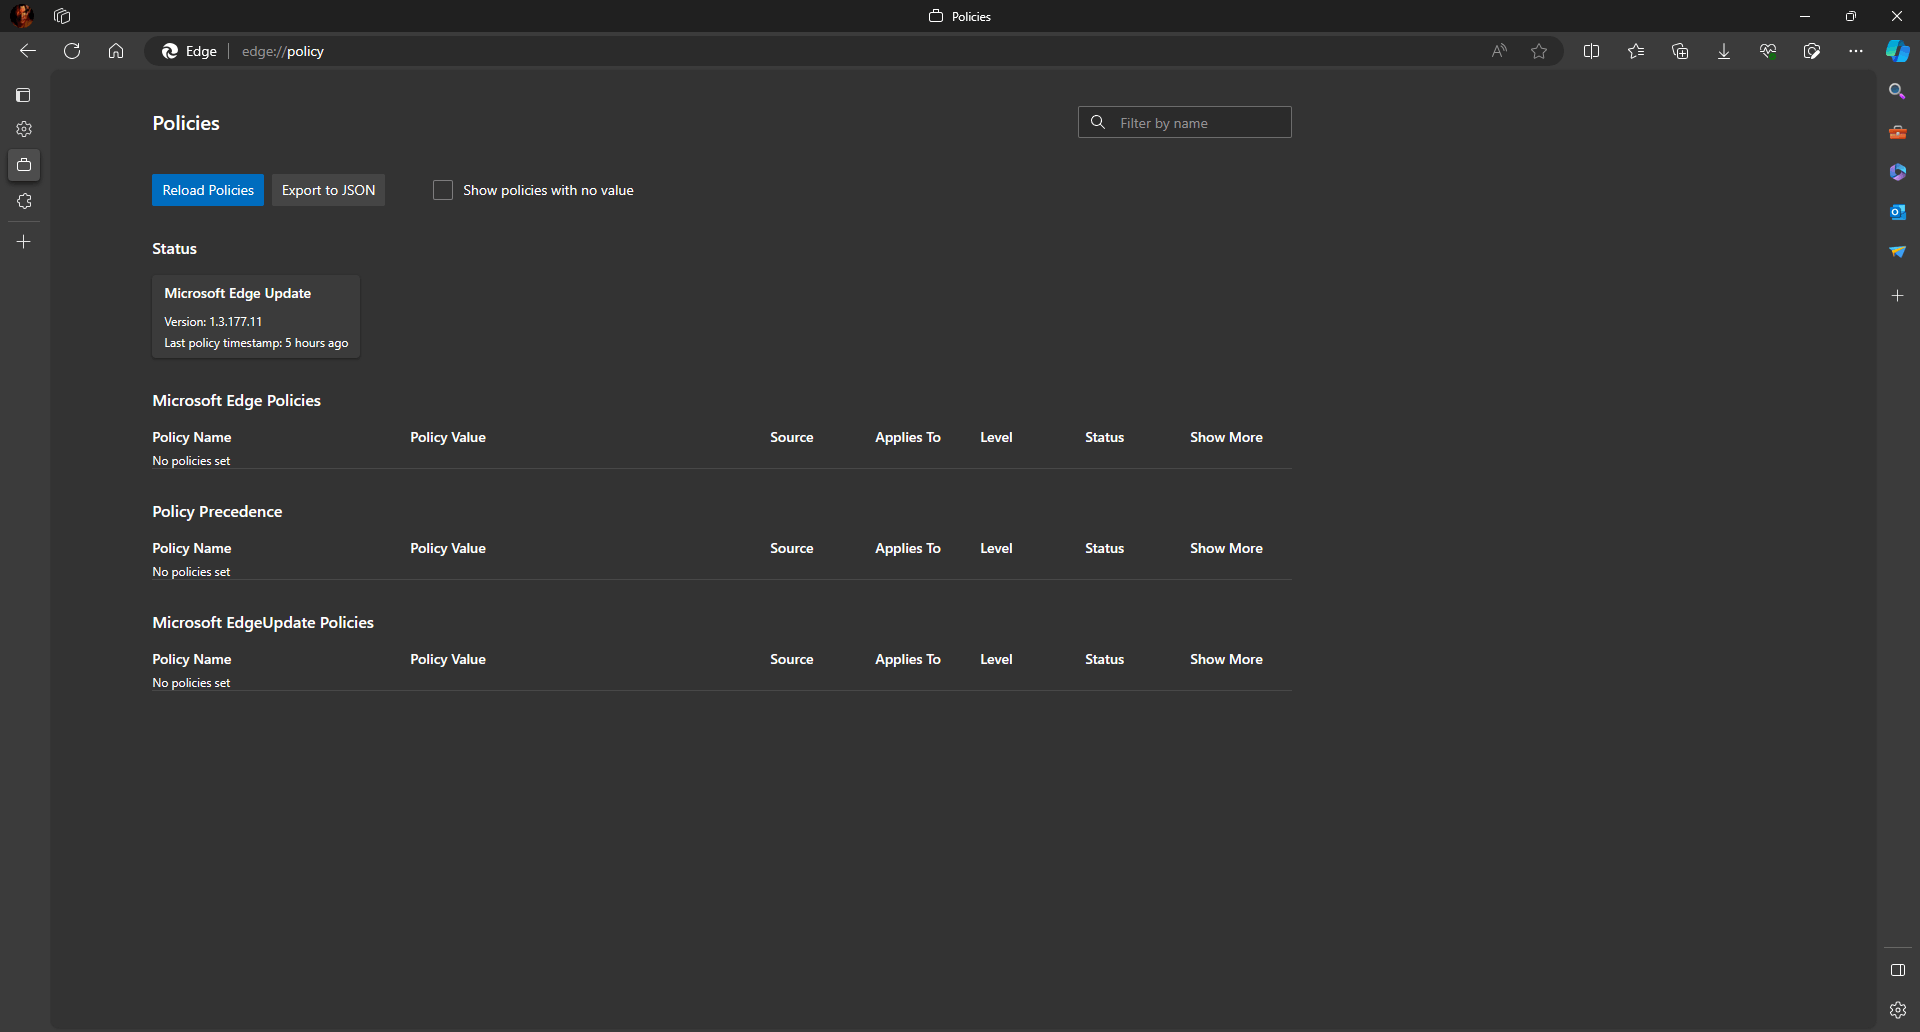Go to the Home page
The height and width of the screenshot is (1032, 1920).
[x=116, y=51]
